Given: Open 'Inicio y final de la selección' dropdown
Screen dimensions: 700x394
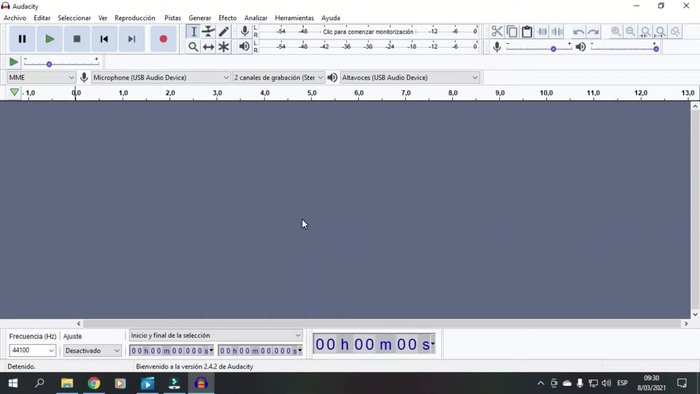Looking at the screenshot, I should click(x=216, y=335).
